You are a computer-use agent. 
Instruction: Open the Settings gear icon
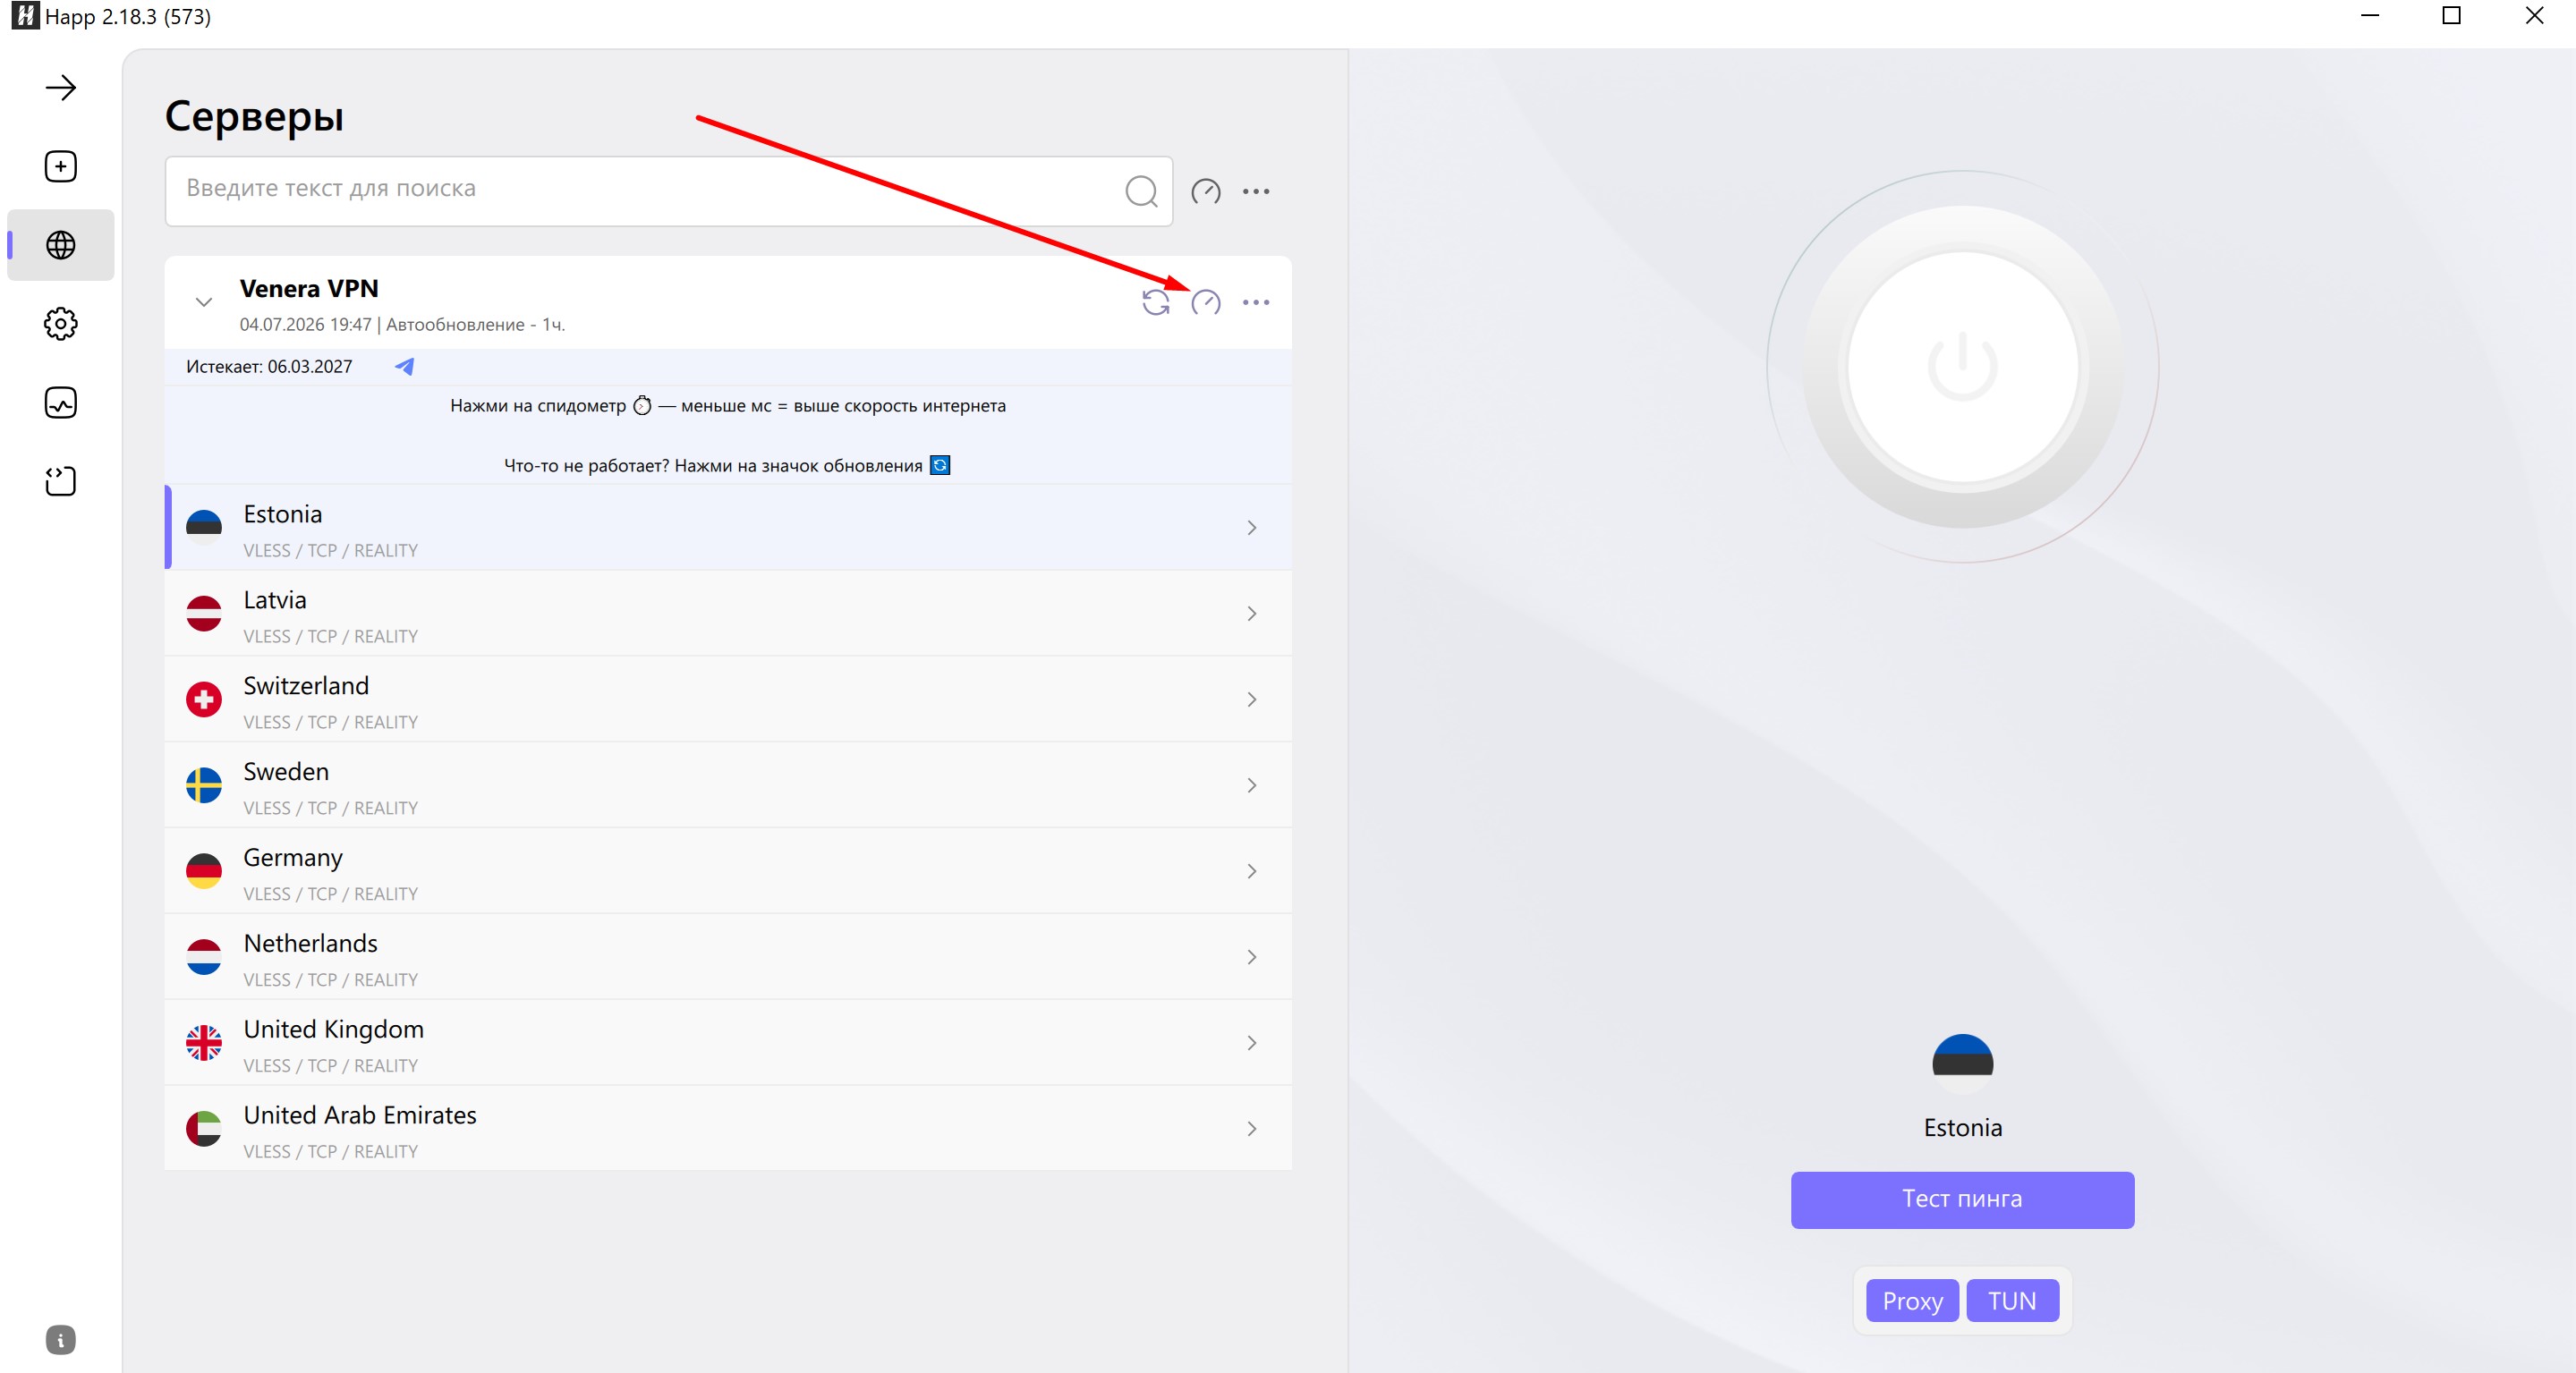pos(60,324)
